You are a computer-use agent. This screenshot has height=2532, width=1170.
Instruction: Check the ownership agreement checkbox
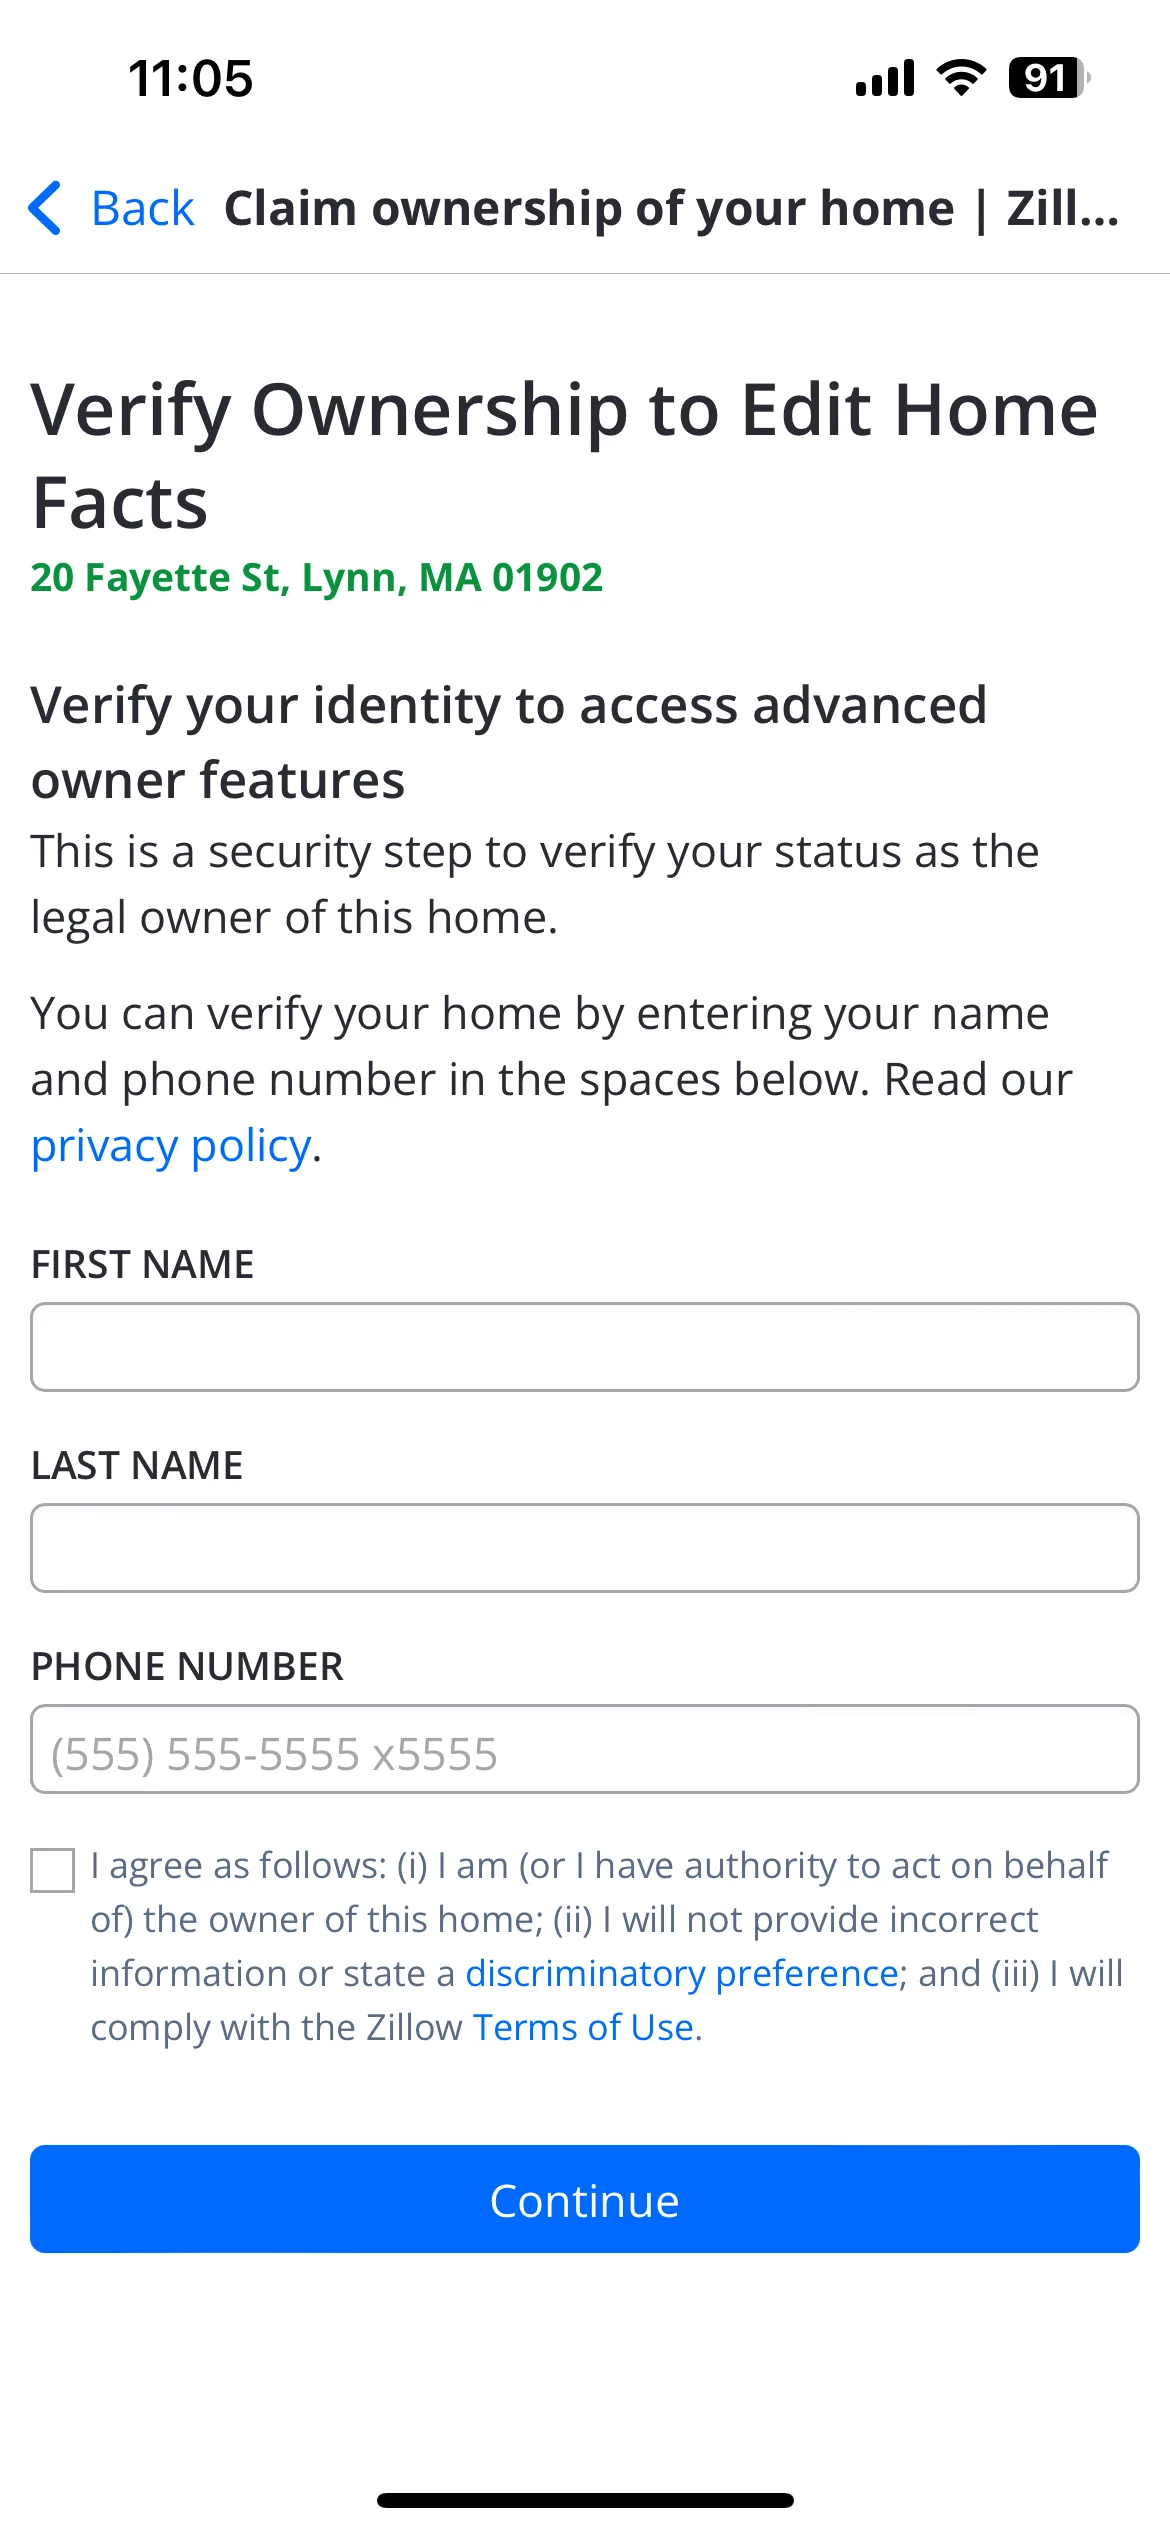pyautogui.click(x=53, y=1870)
